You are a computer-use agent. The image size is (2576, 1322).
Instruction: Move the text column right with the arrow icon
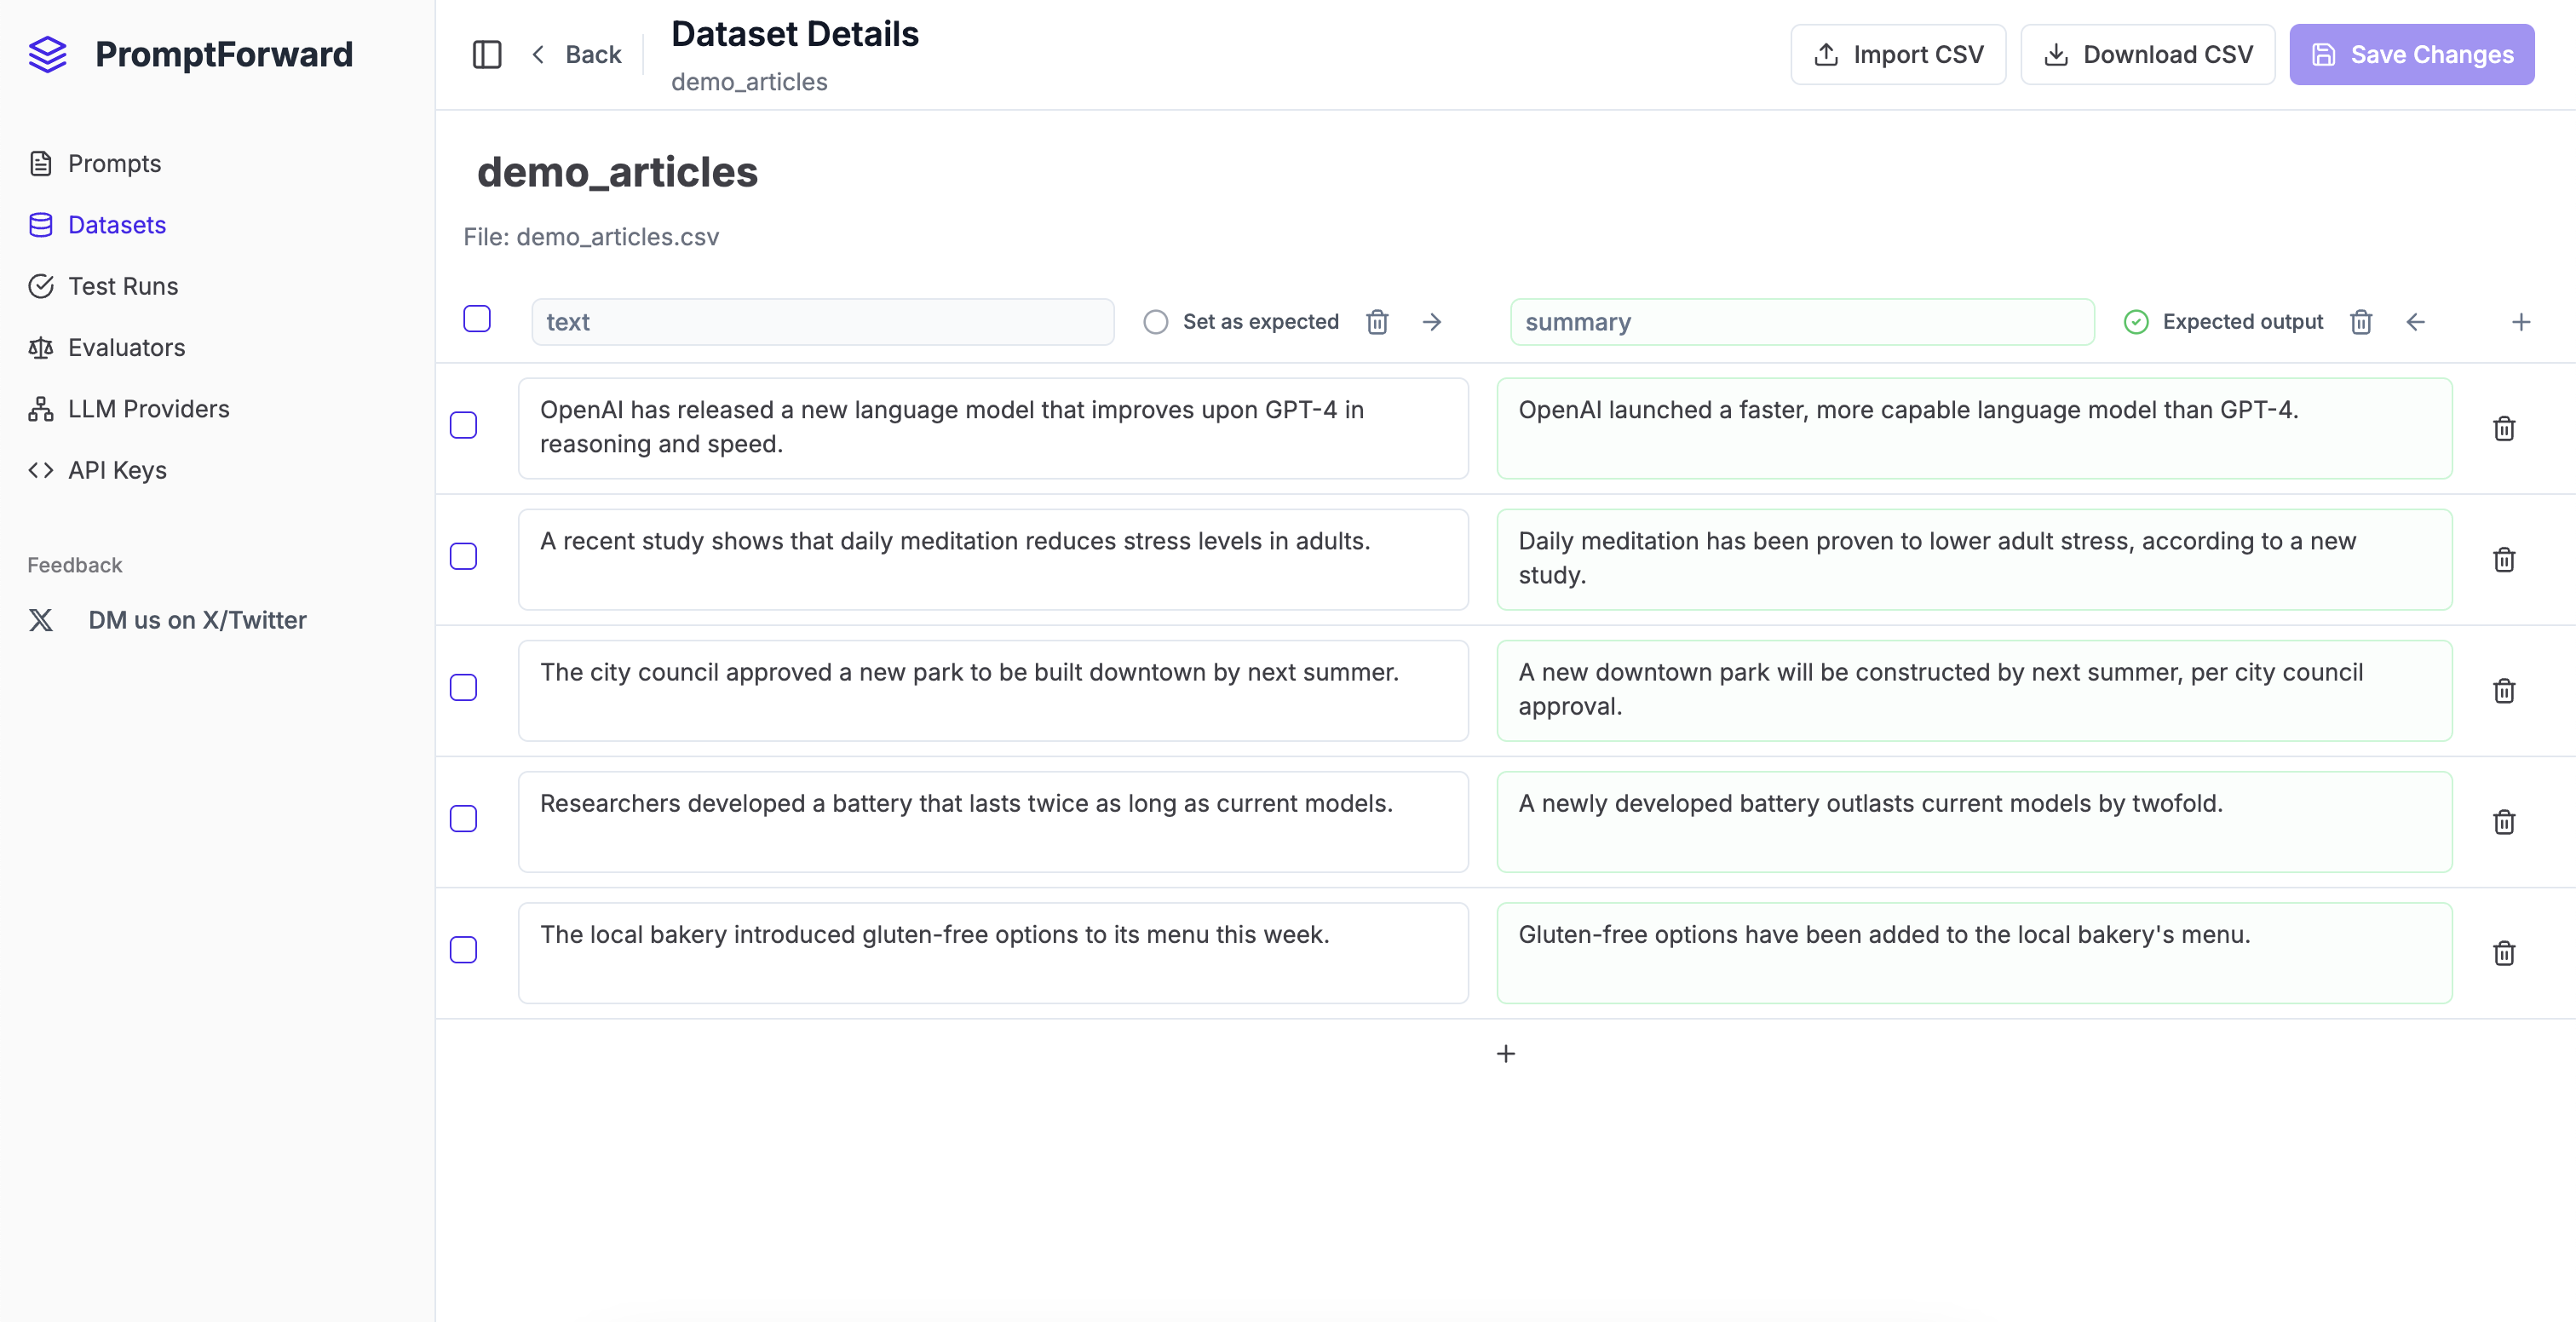[x=1432, y=322]
